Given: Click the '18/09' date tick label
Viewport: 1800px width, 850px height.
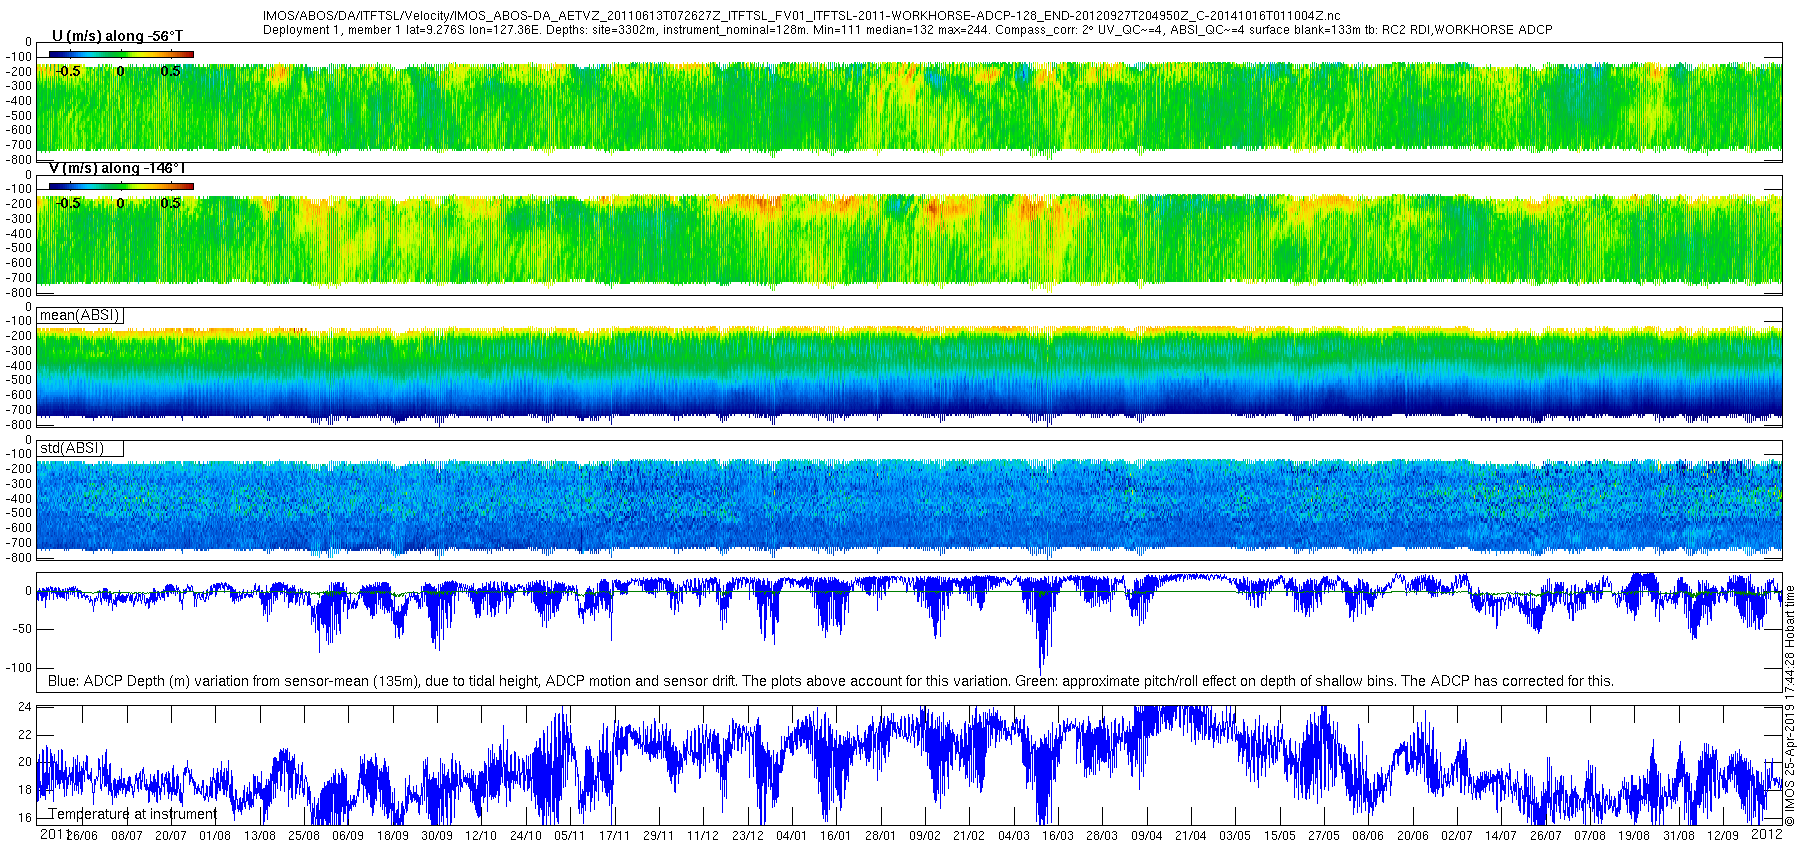Looking at the screenshot, I should click(x=392, y=836).
